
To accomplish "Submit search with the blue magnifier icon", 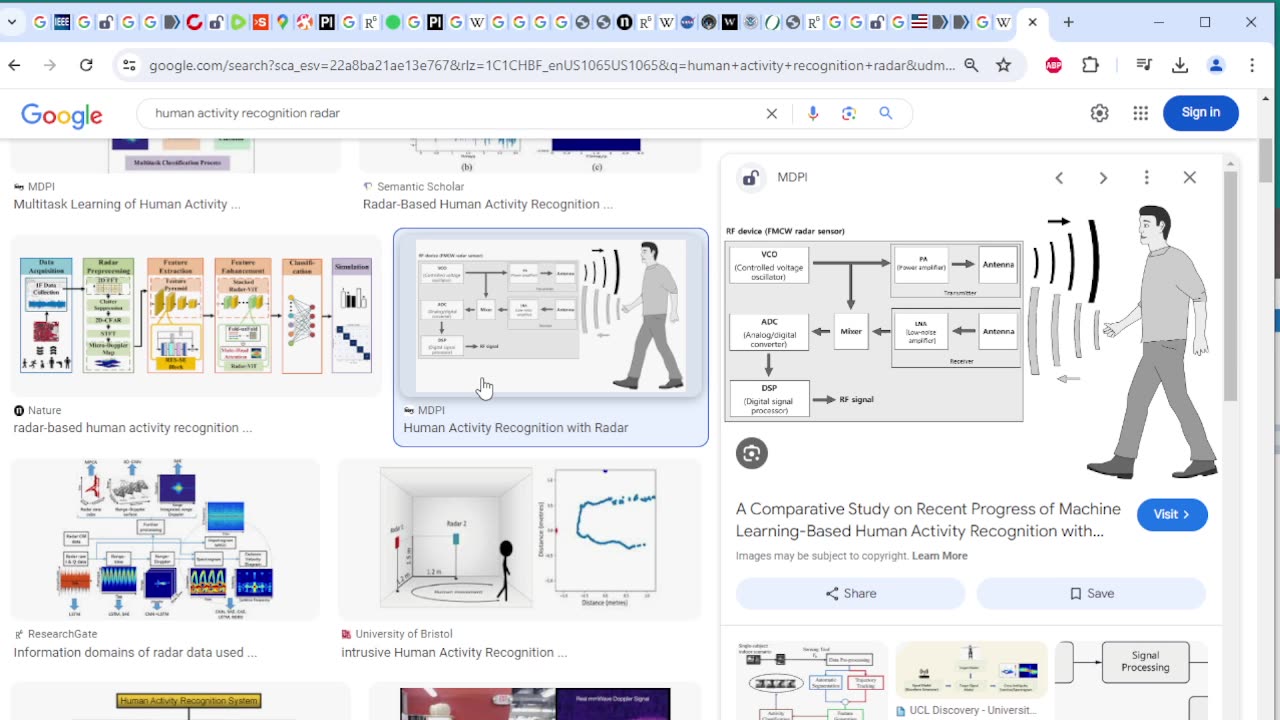I will (x=885, y=113).
